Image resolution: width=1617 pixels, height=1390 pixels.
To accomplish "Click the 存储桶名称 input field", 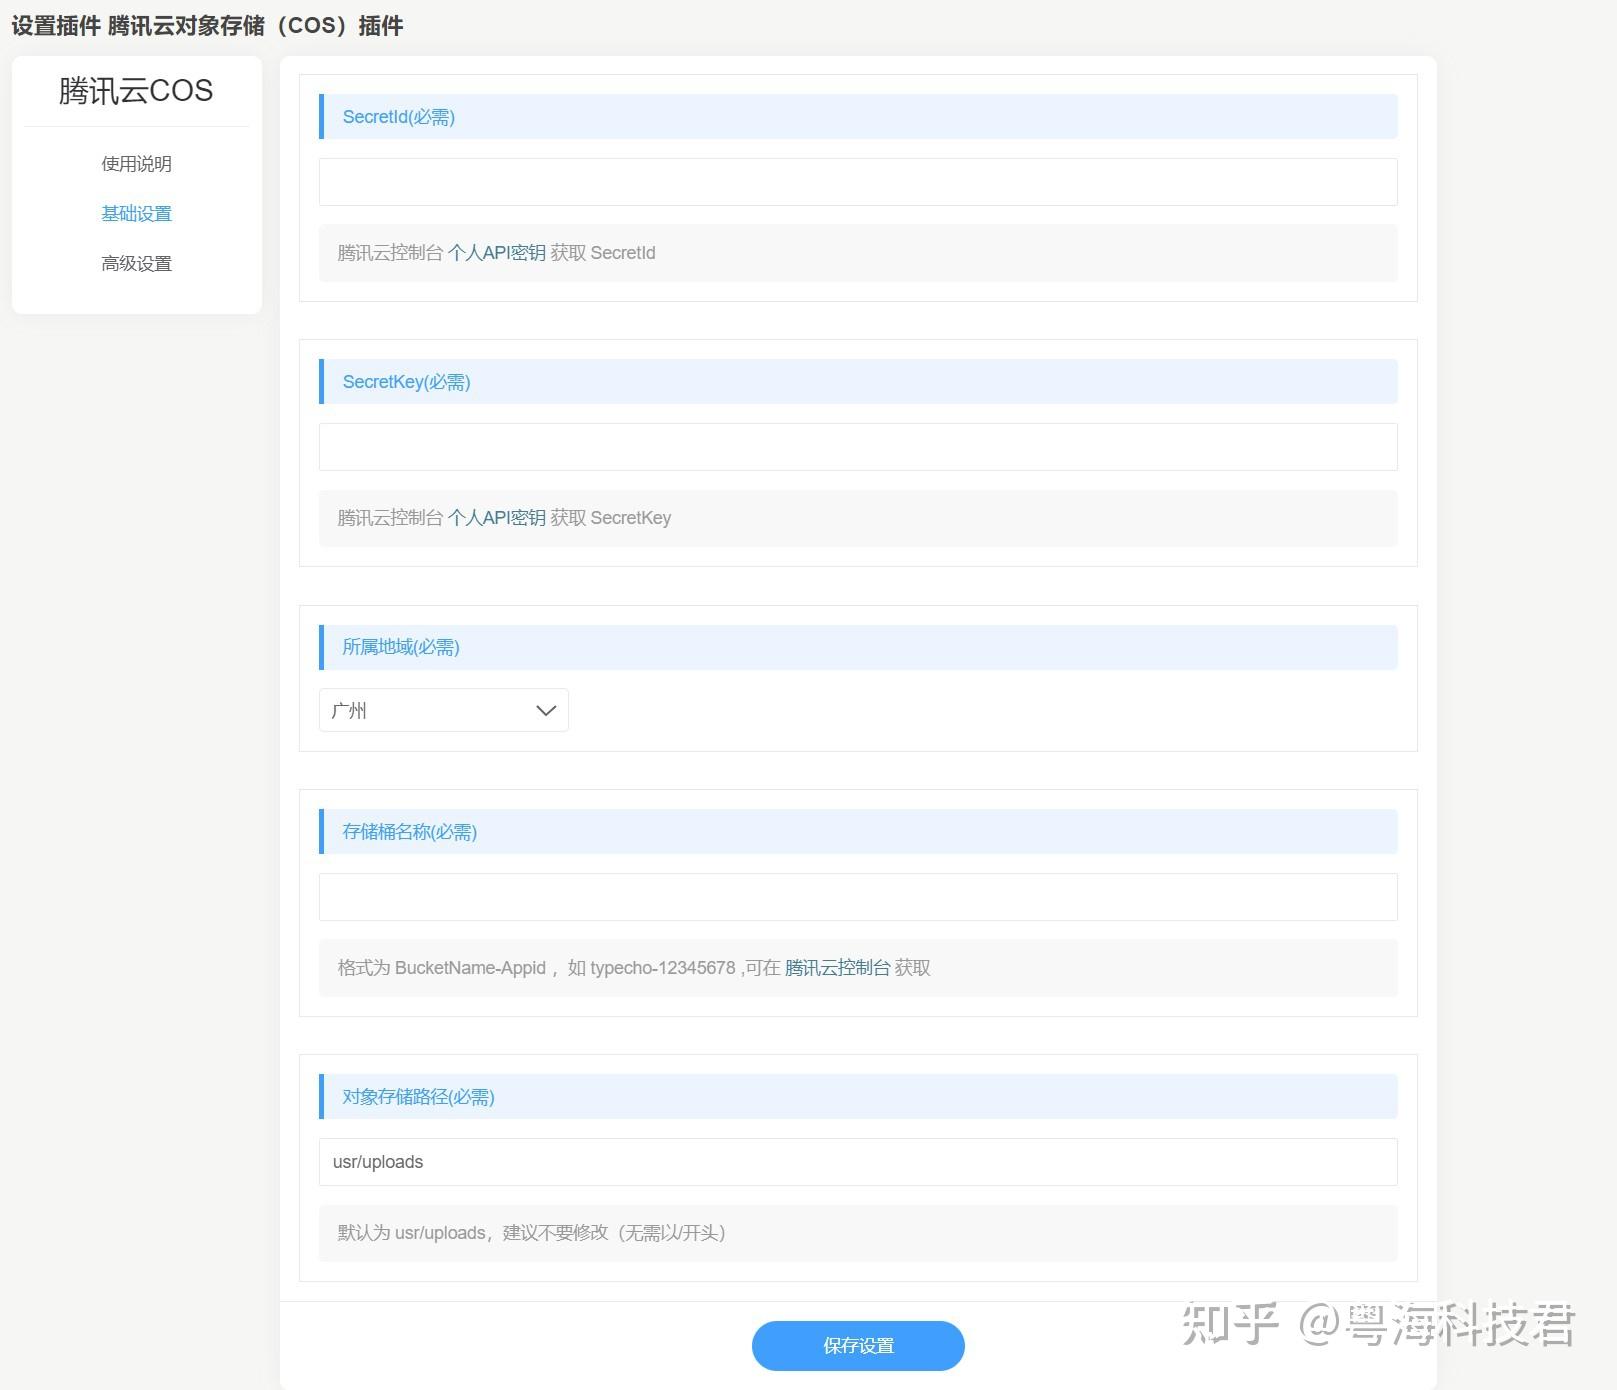I will coord(858,897).
